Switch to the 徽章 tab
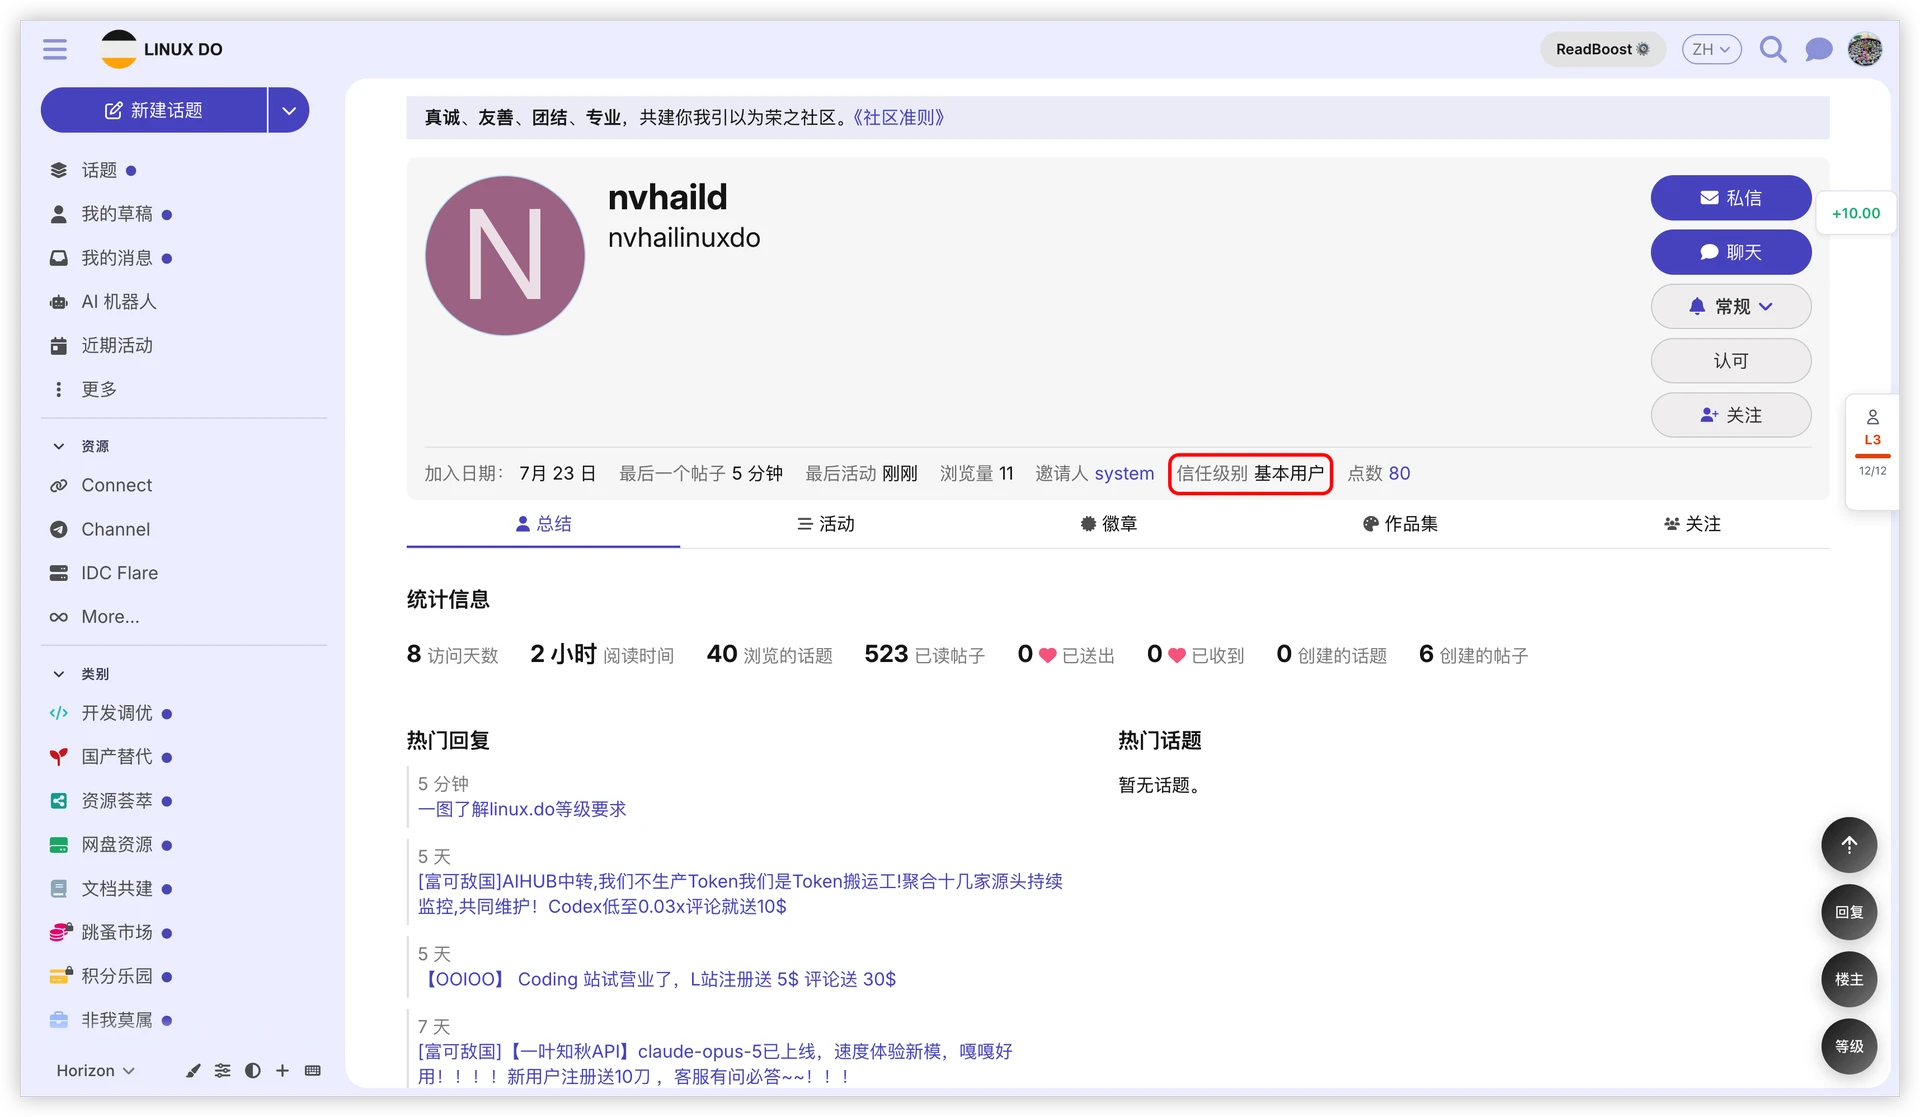Viewport: 1920px width, 1117px height. click(1108, 524)
